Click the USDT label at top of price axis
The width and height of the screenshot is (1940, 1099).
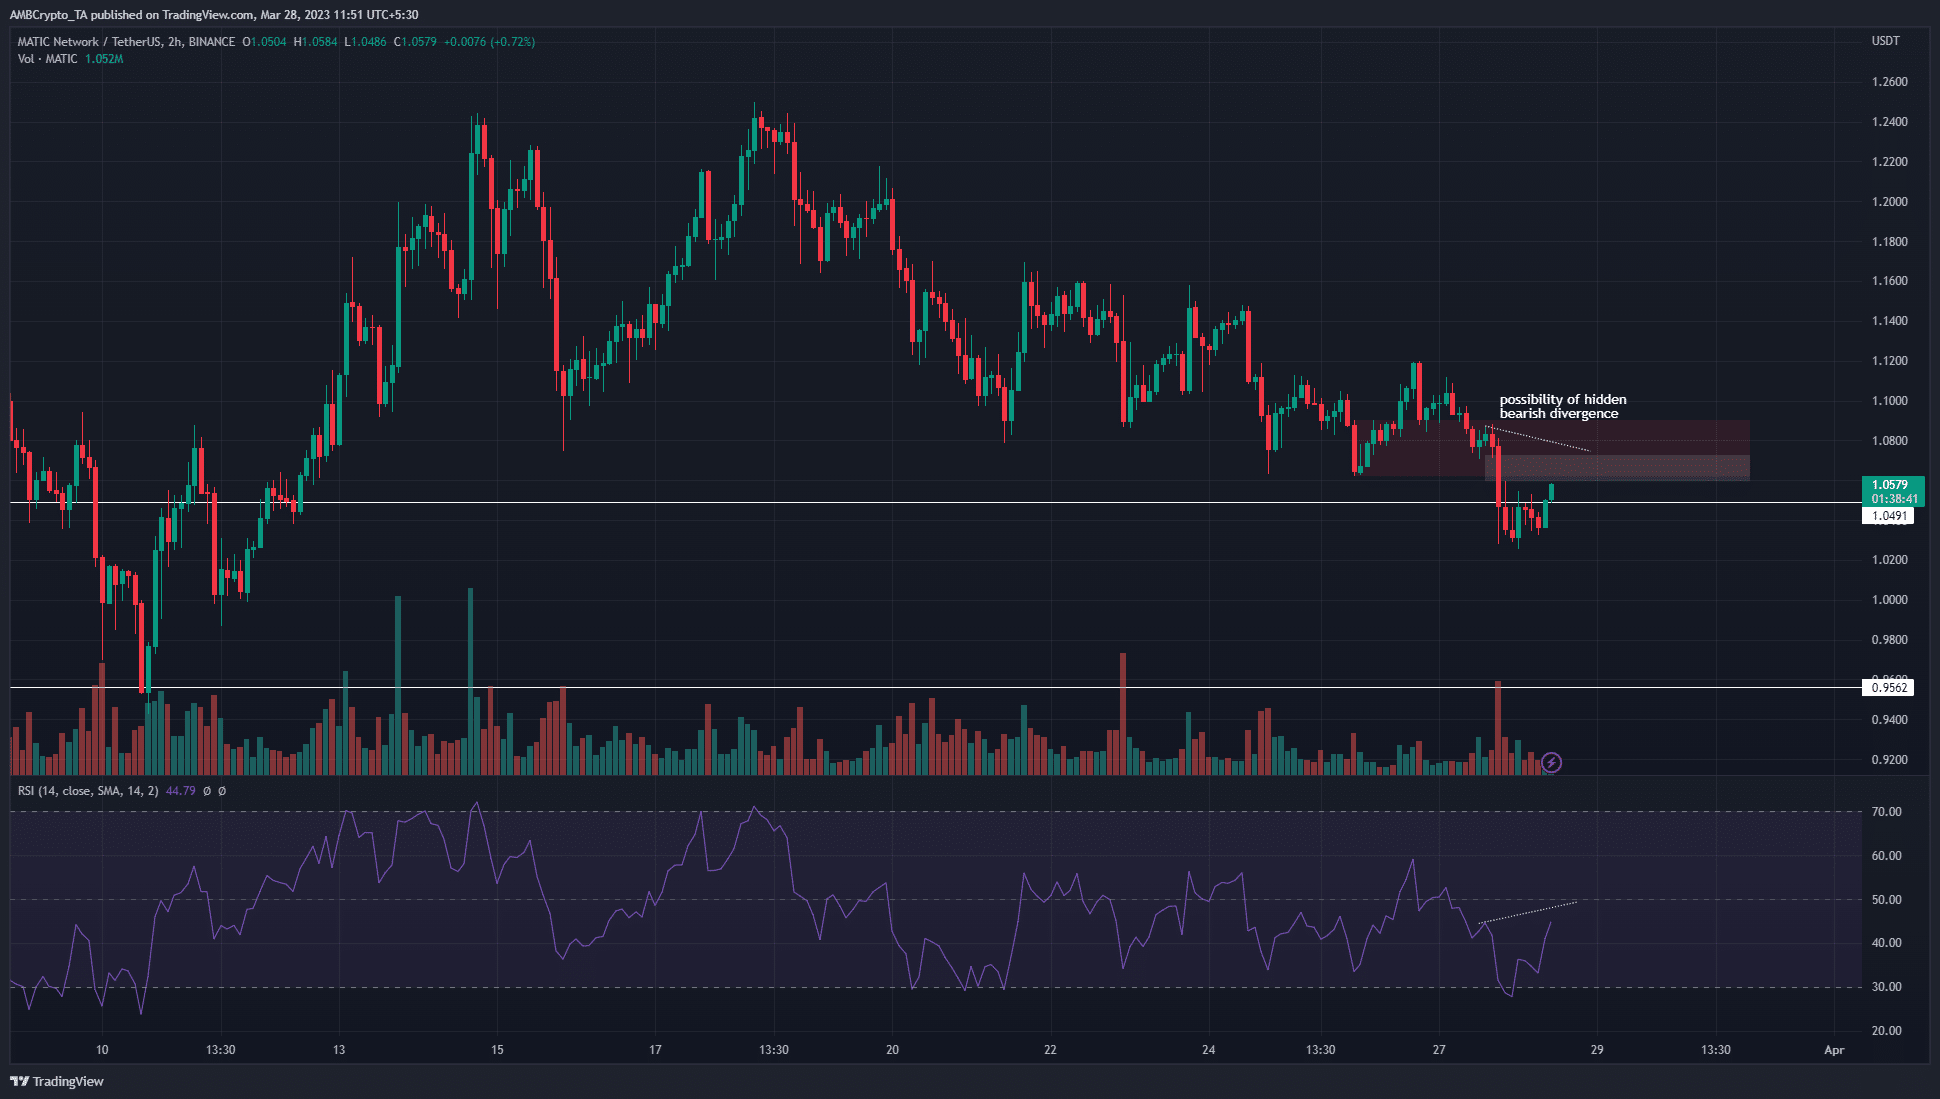[x=1888, y=41]
